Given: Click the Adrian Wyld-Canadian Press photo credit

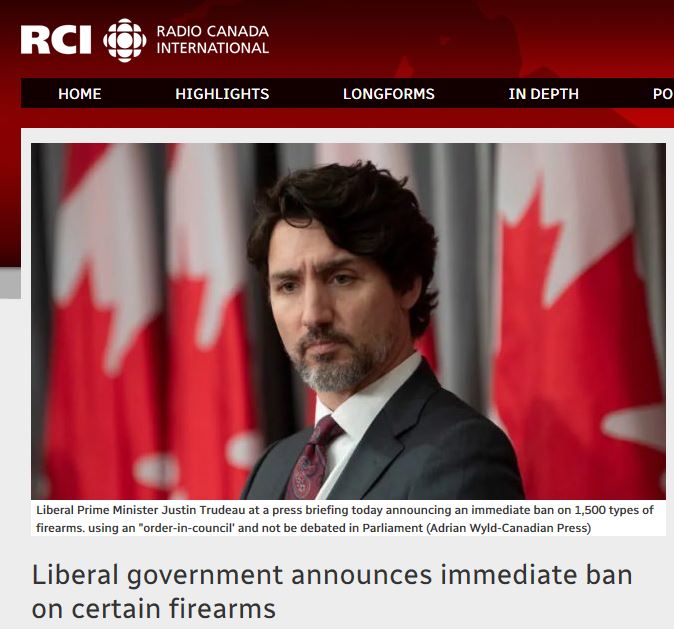Looking at the screenshot, I should pos(509,528).
